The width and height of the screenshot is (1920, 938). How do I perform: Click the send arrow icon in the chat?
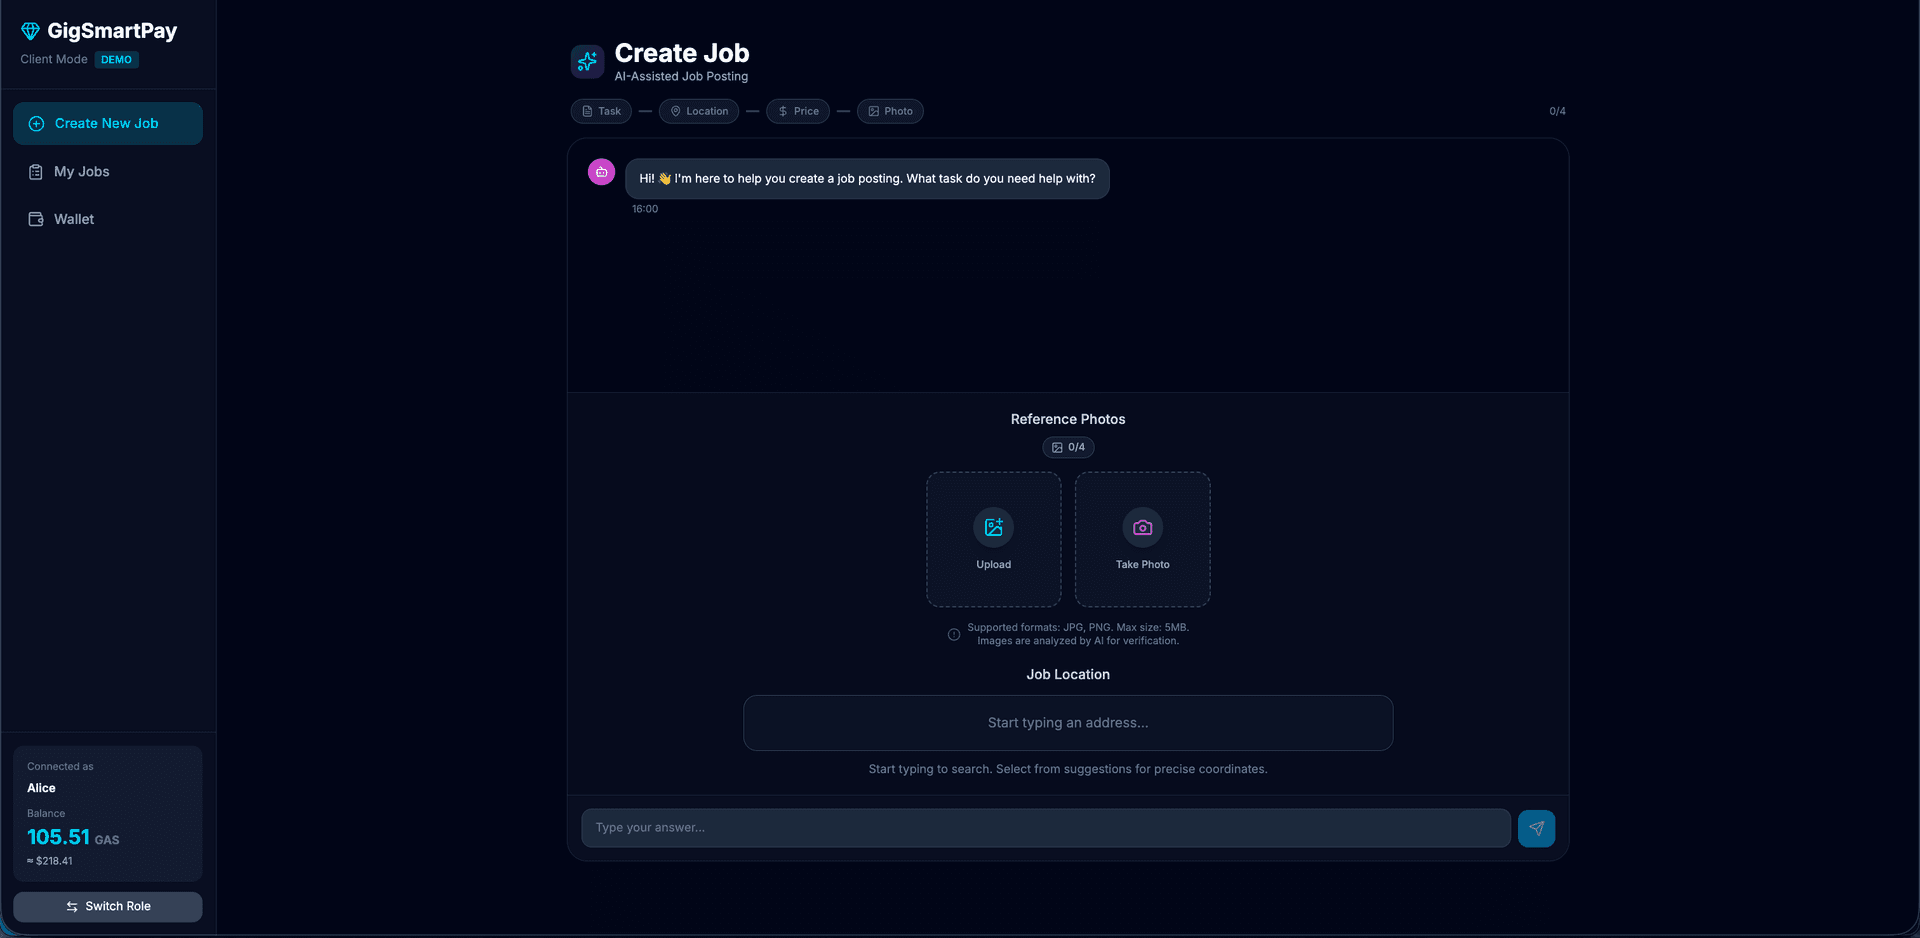pos(1537,828)
